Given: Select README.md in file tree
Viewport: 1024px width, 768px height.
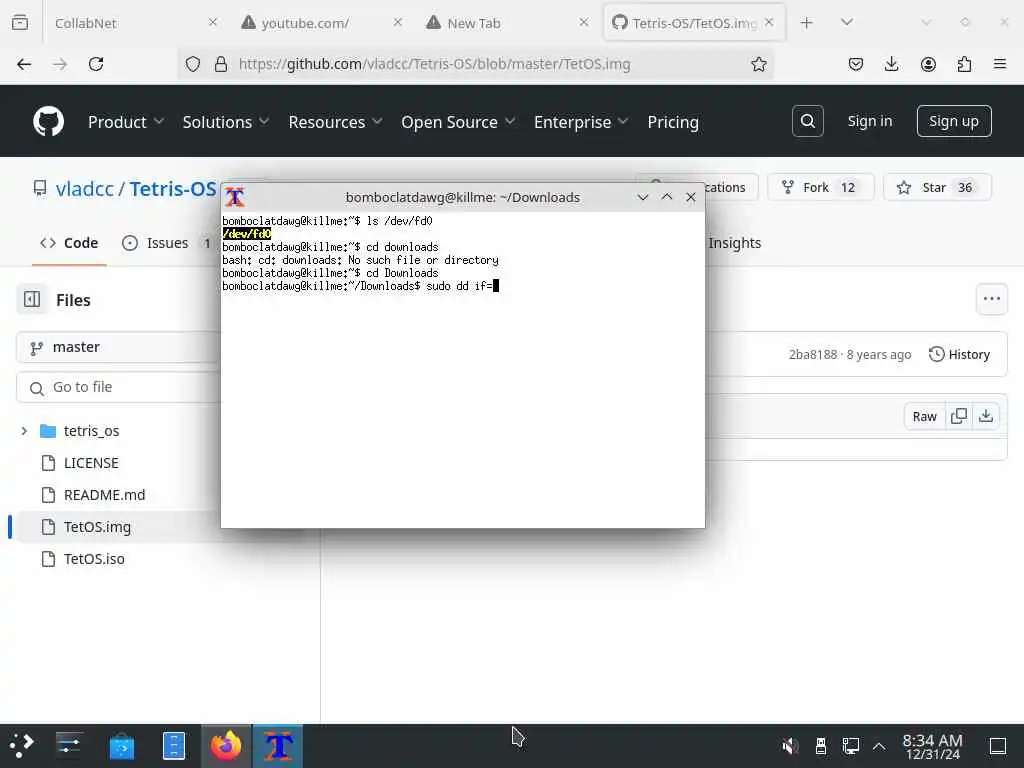Looking at the screenshot, I should [104, 494].
